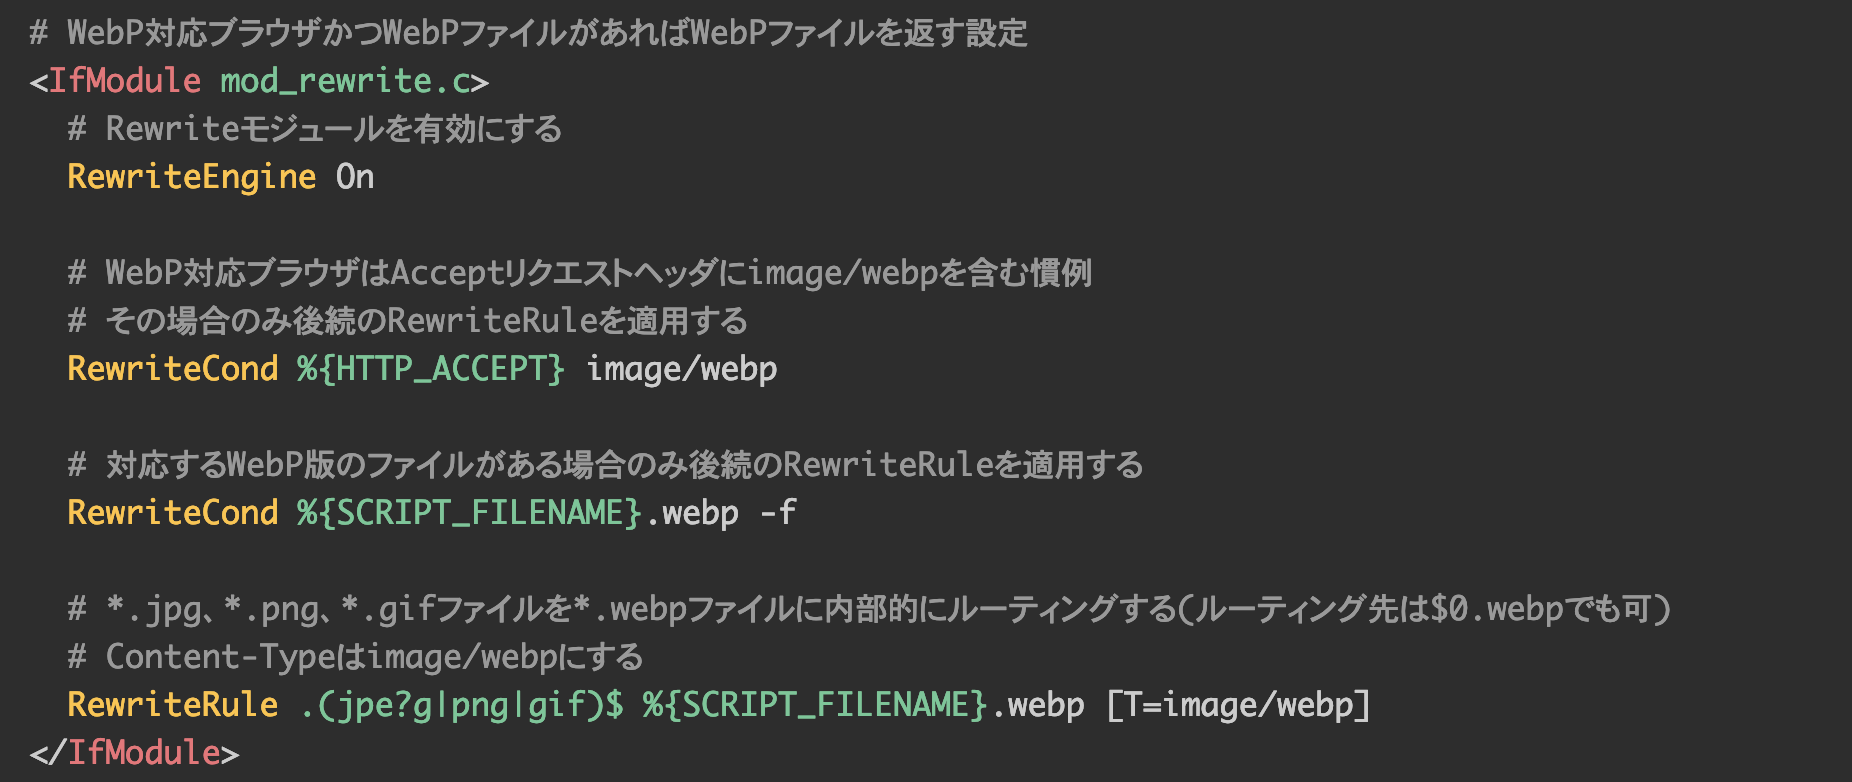Click %{SCRIPT_FILENAME} in the RewriteCond line
The image size is (1852, 782).
(469, 513)
